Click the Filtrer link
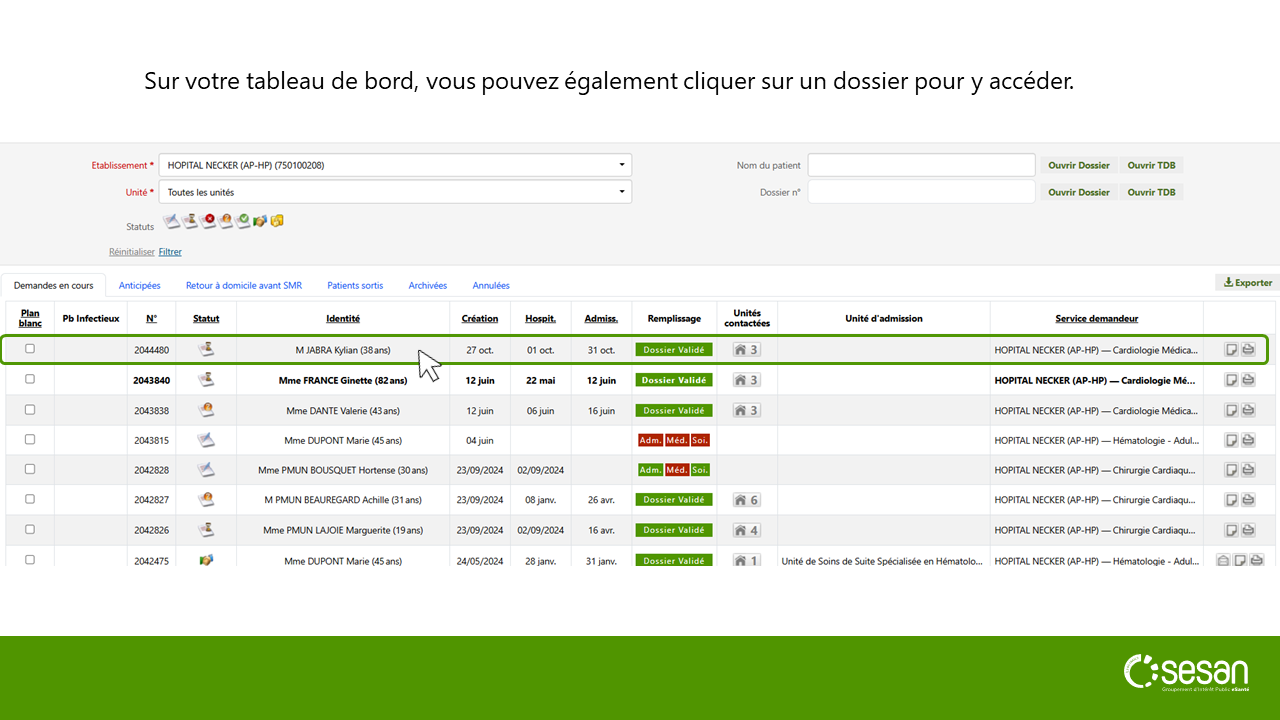 [x=170, y=252]
